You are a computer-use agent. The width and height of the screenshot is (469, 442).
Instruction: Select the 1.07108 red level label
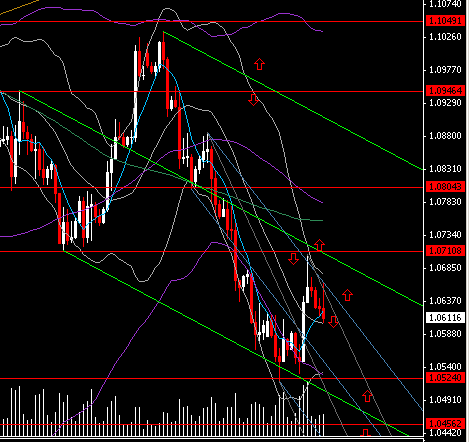point(445,251)
